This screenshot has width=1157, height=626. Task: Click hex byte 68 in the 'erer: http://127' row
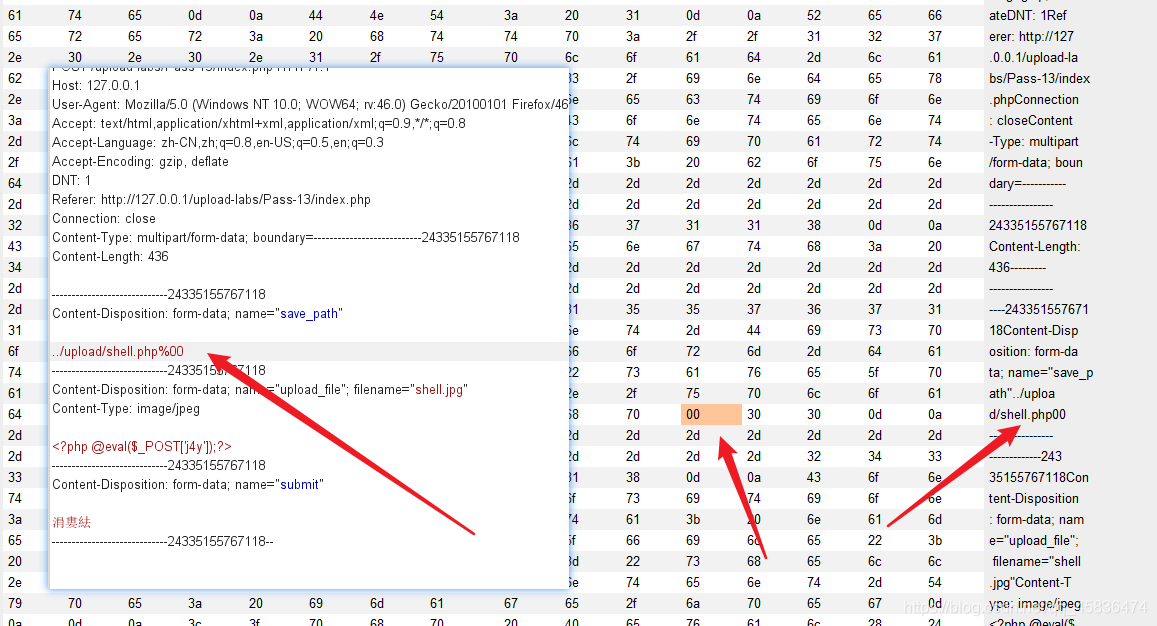coord(377,36)
